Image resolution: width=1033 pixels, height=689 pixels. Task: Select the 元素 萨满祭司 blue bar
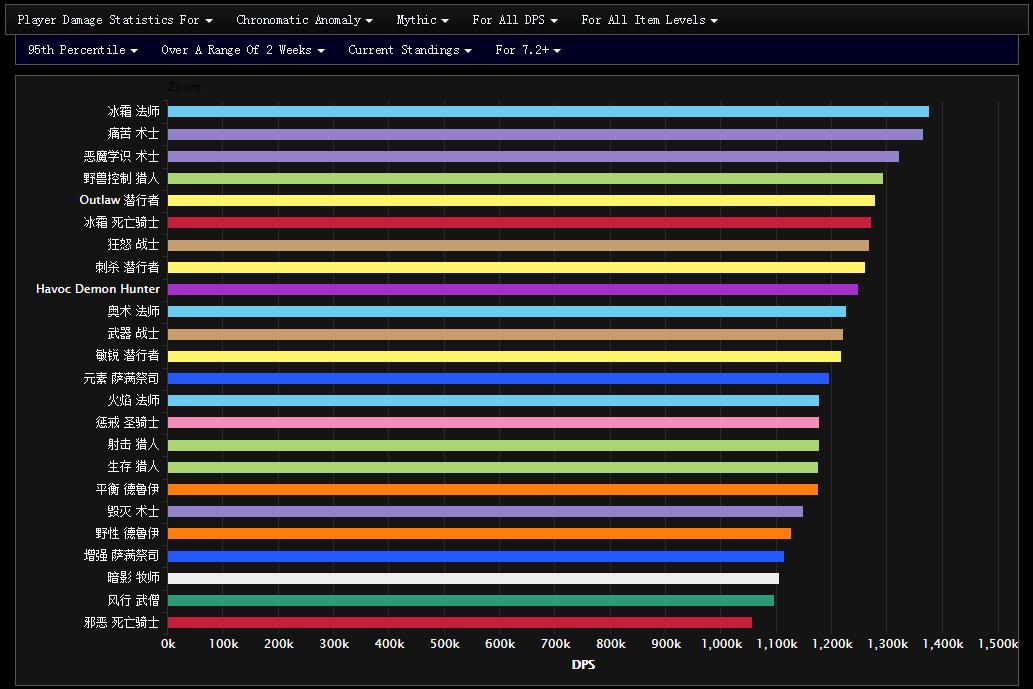click(498, 378)
